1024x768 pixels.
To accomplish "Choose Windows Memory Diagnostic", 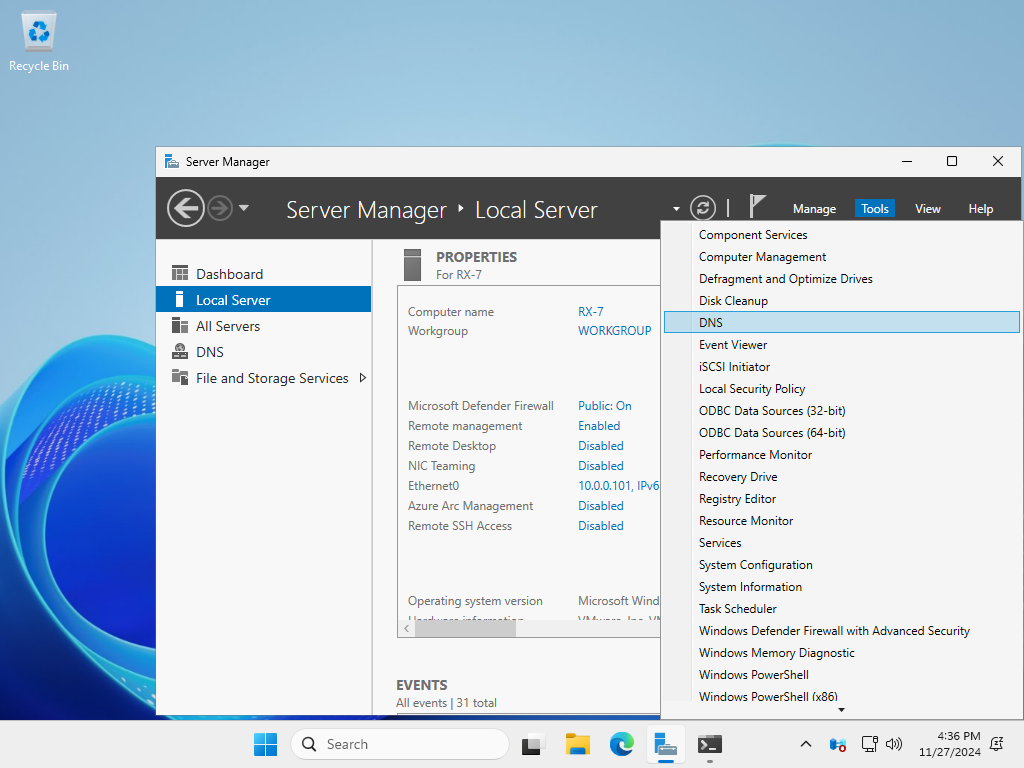I will click(841, 652).
